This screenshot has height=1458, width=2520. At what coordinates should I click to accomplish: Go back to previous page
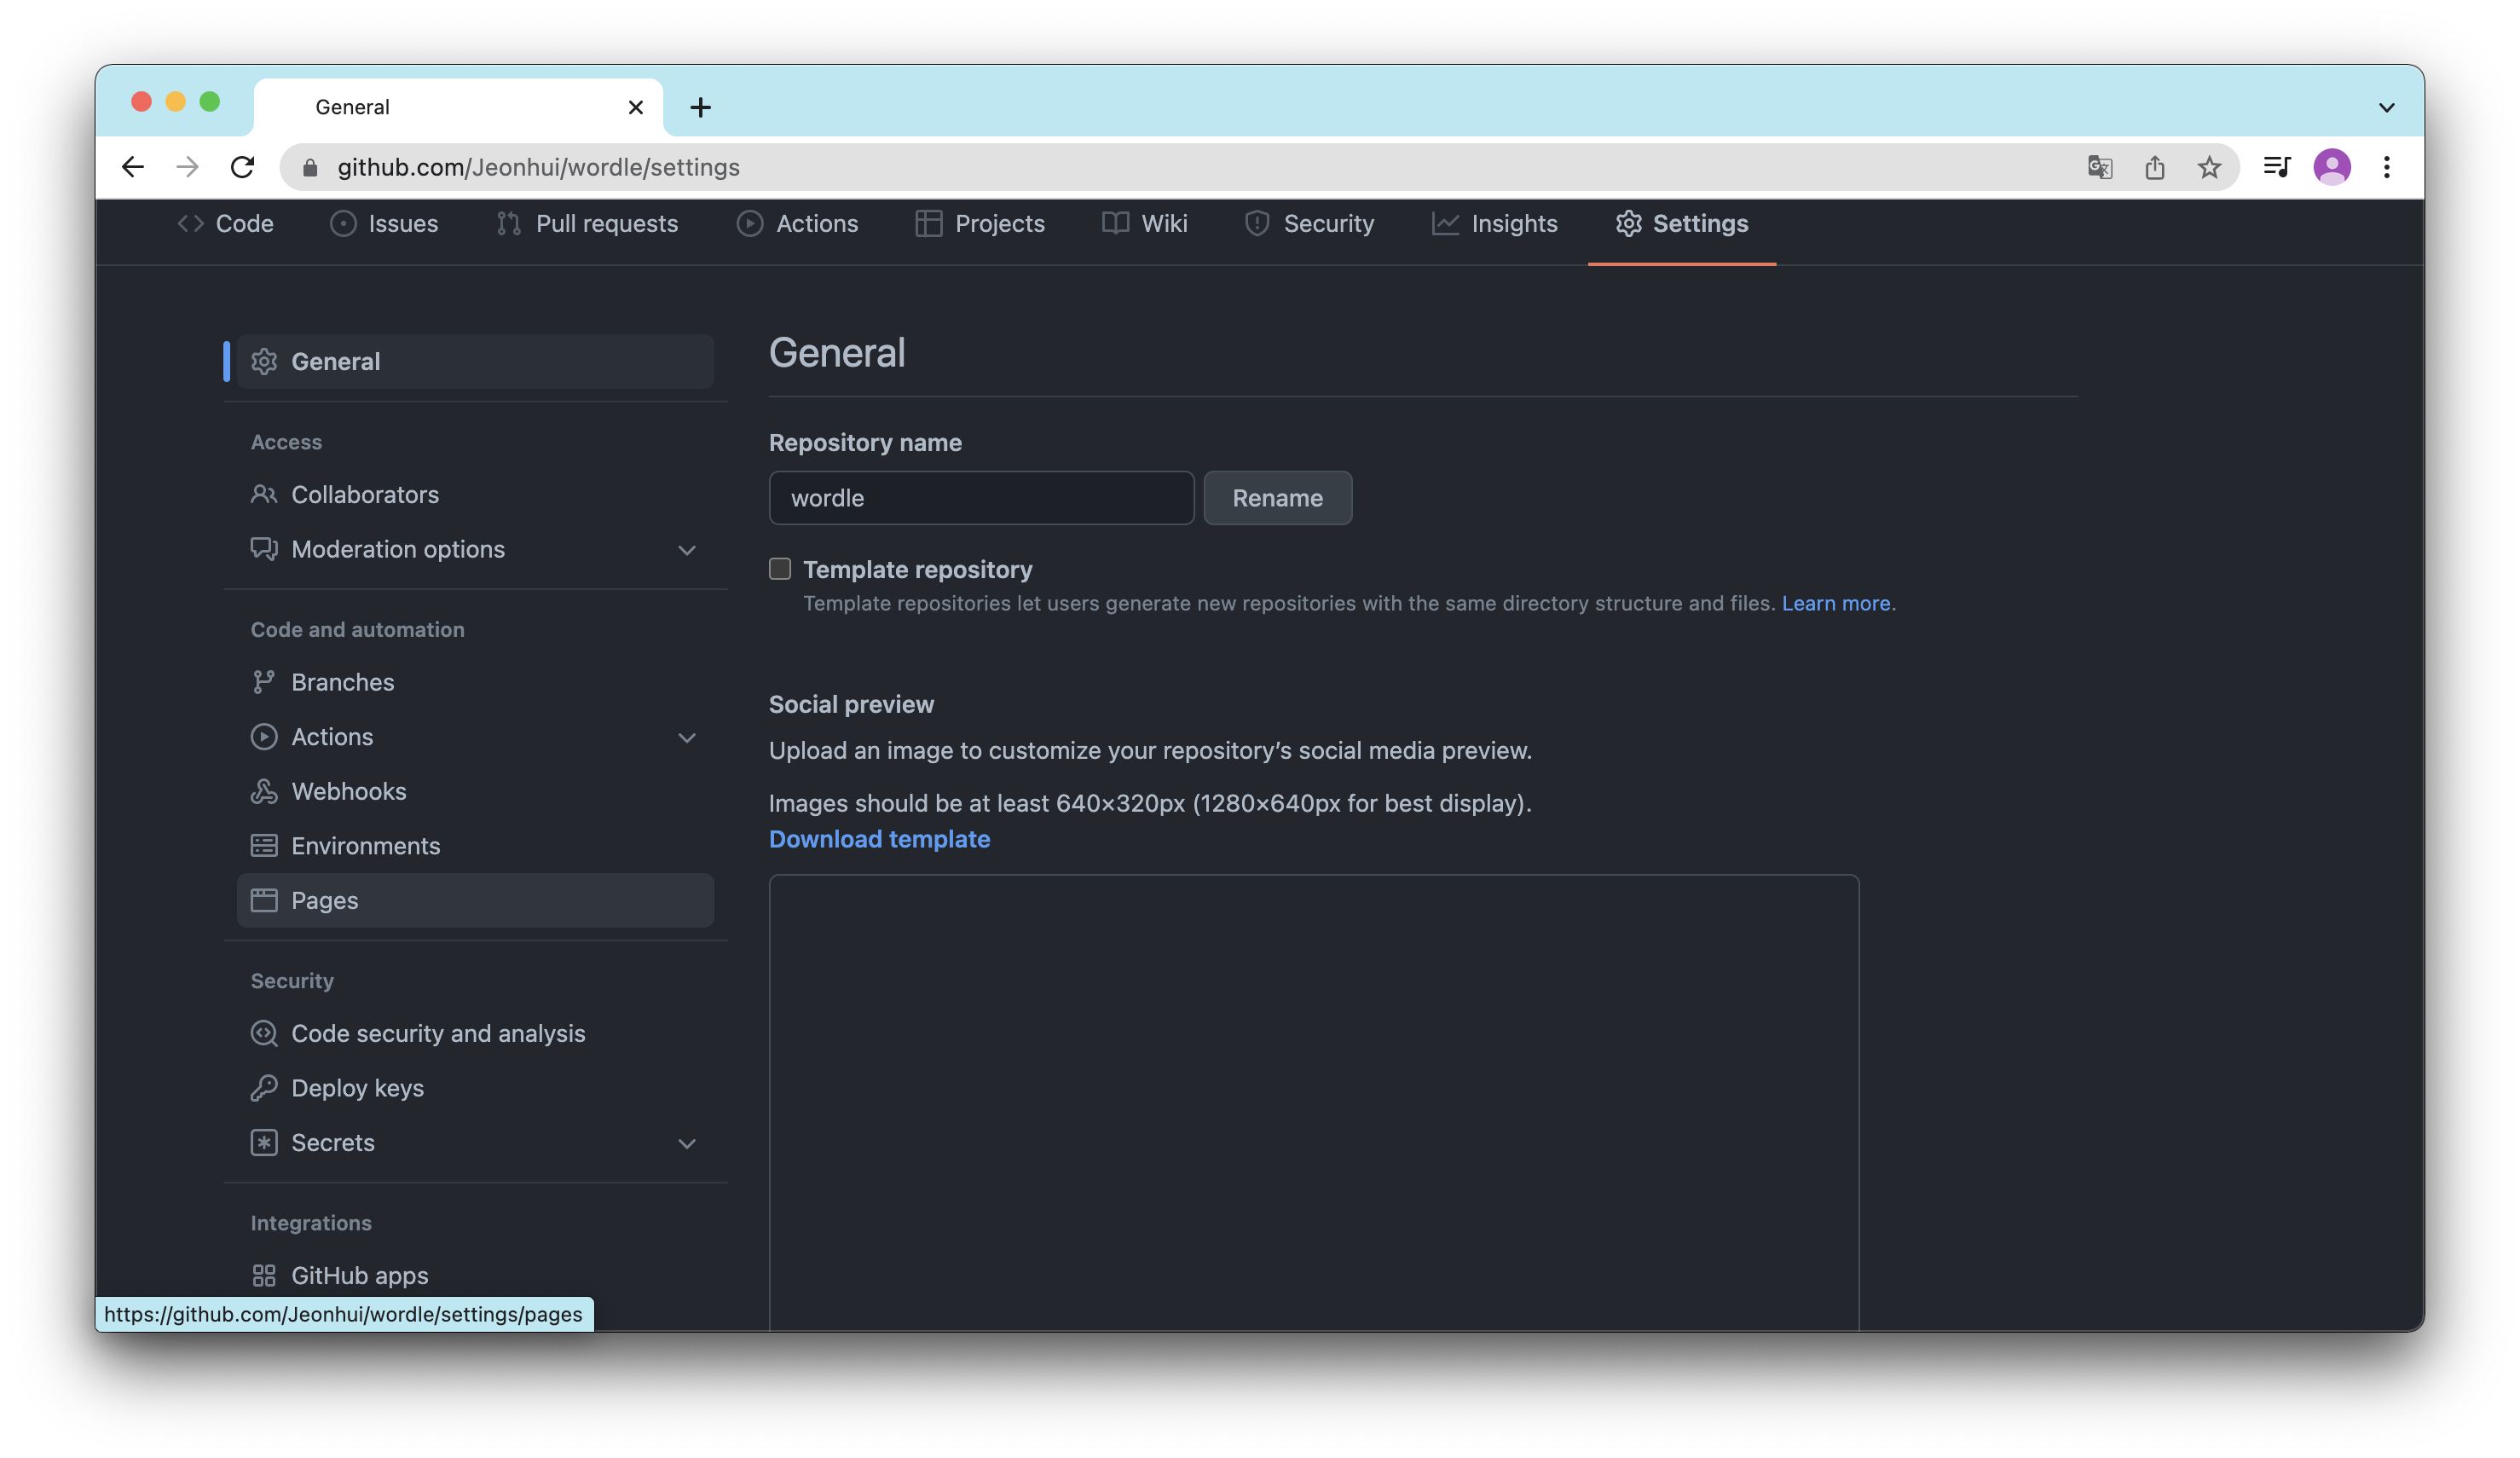point(133,167)
